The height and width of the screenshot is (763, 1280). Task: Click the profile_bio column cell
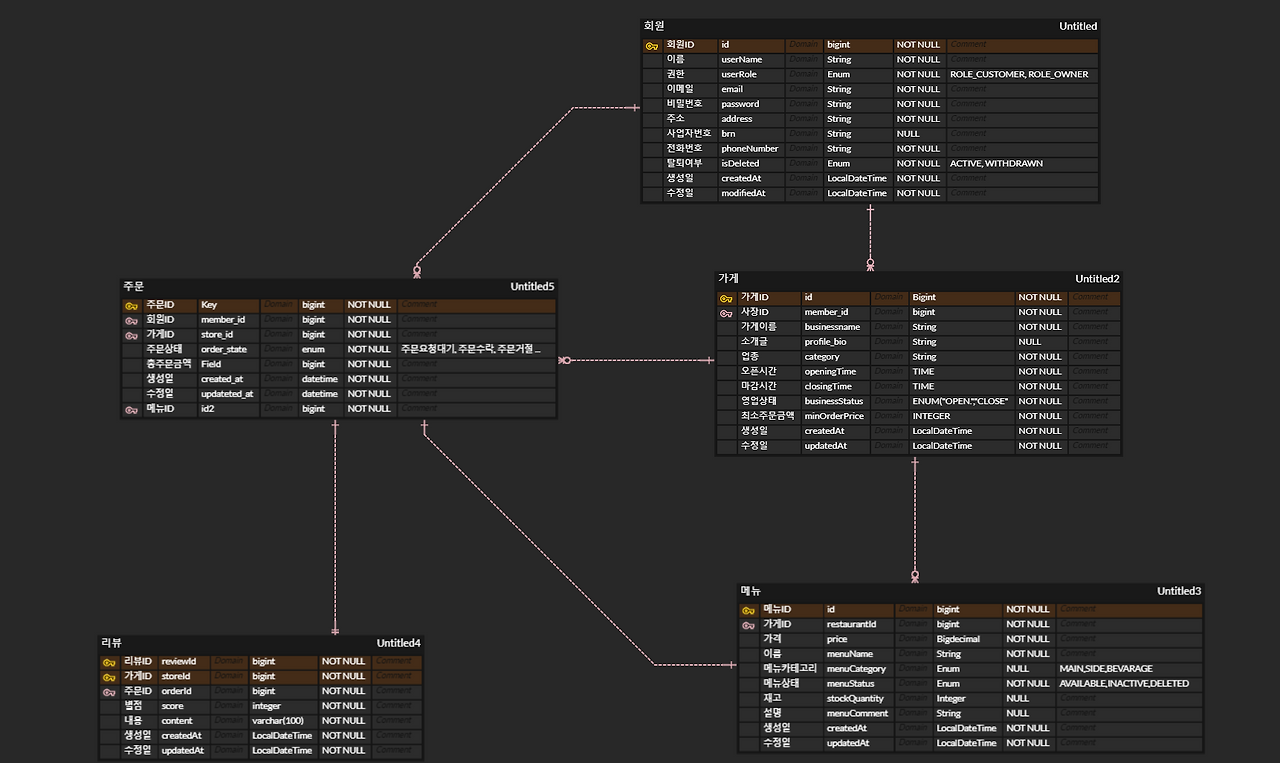836,342
